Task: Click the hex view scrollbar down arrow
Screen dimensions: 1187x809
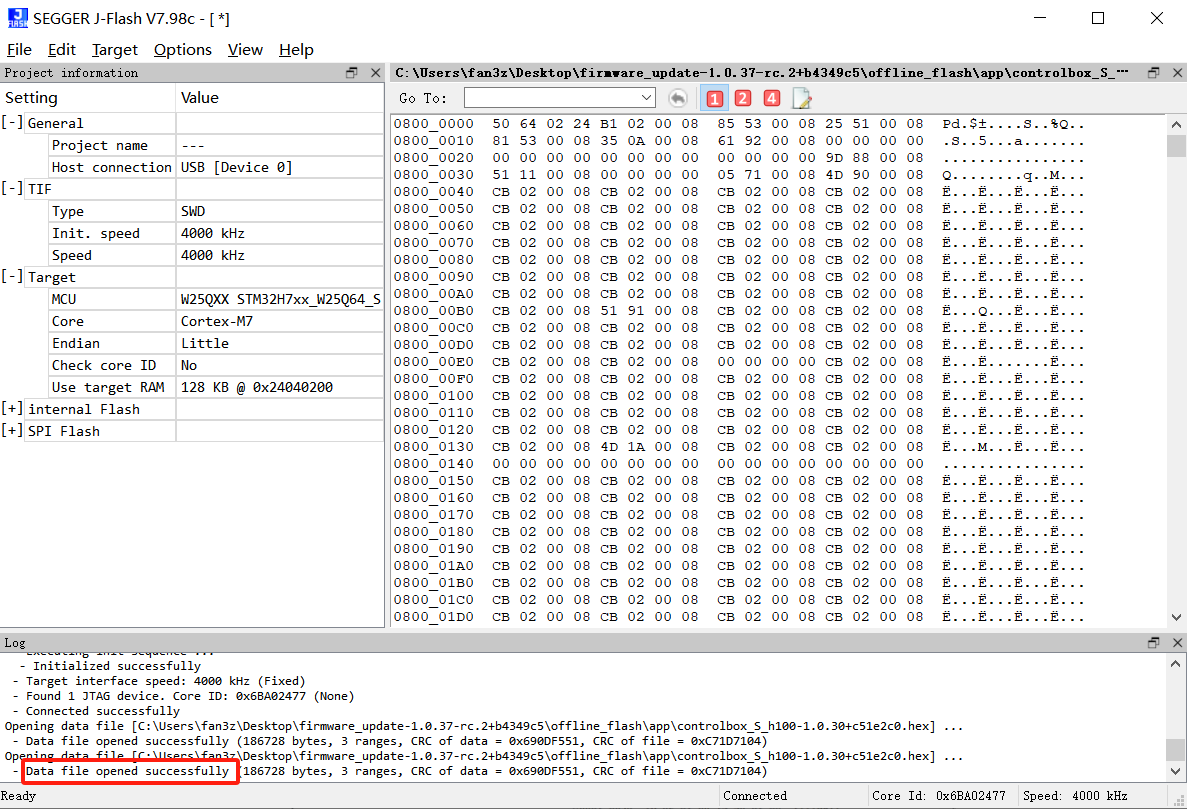Action: point(1176,618)
